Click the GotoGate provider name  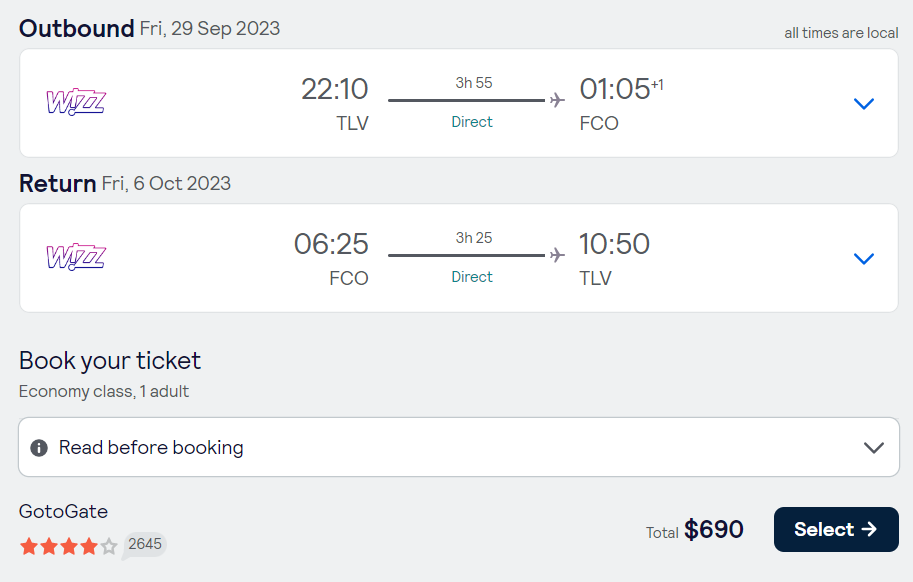point(63,511)
